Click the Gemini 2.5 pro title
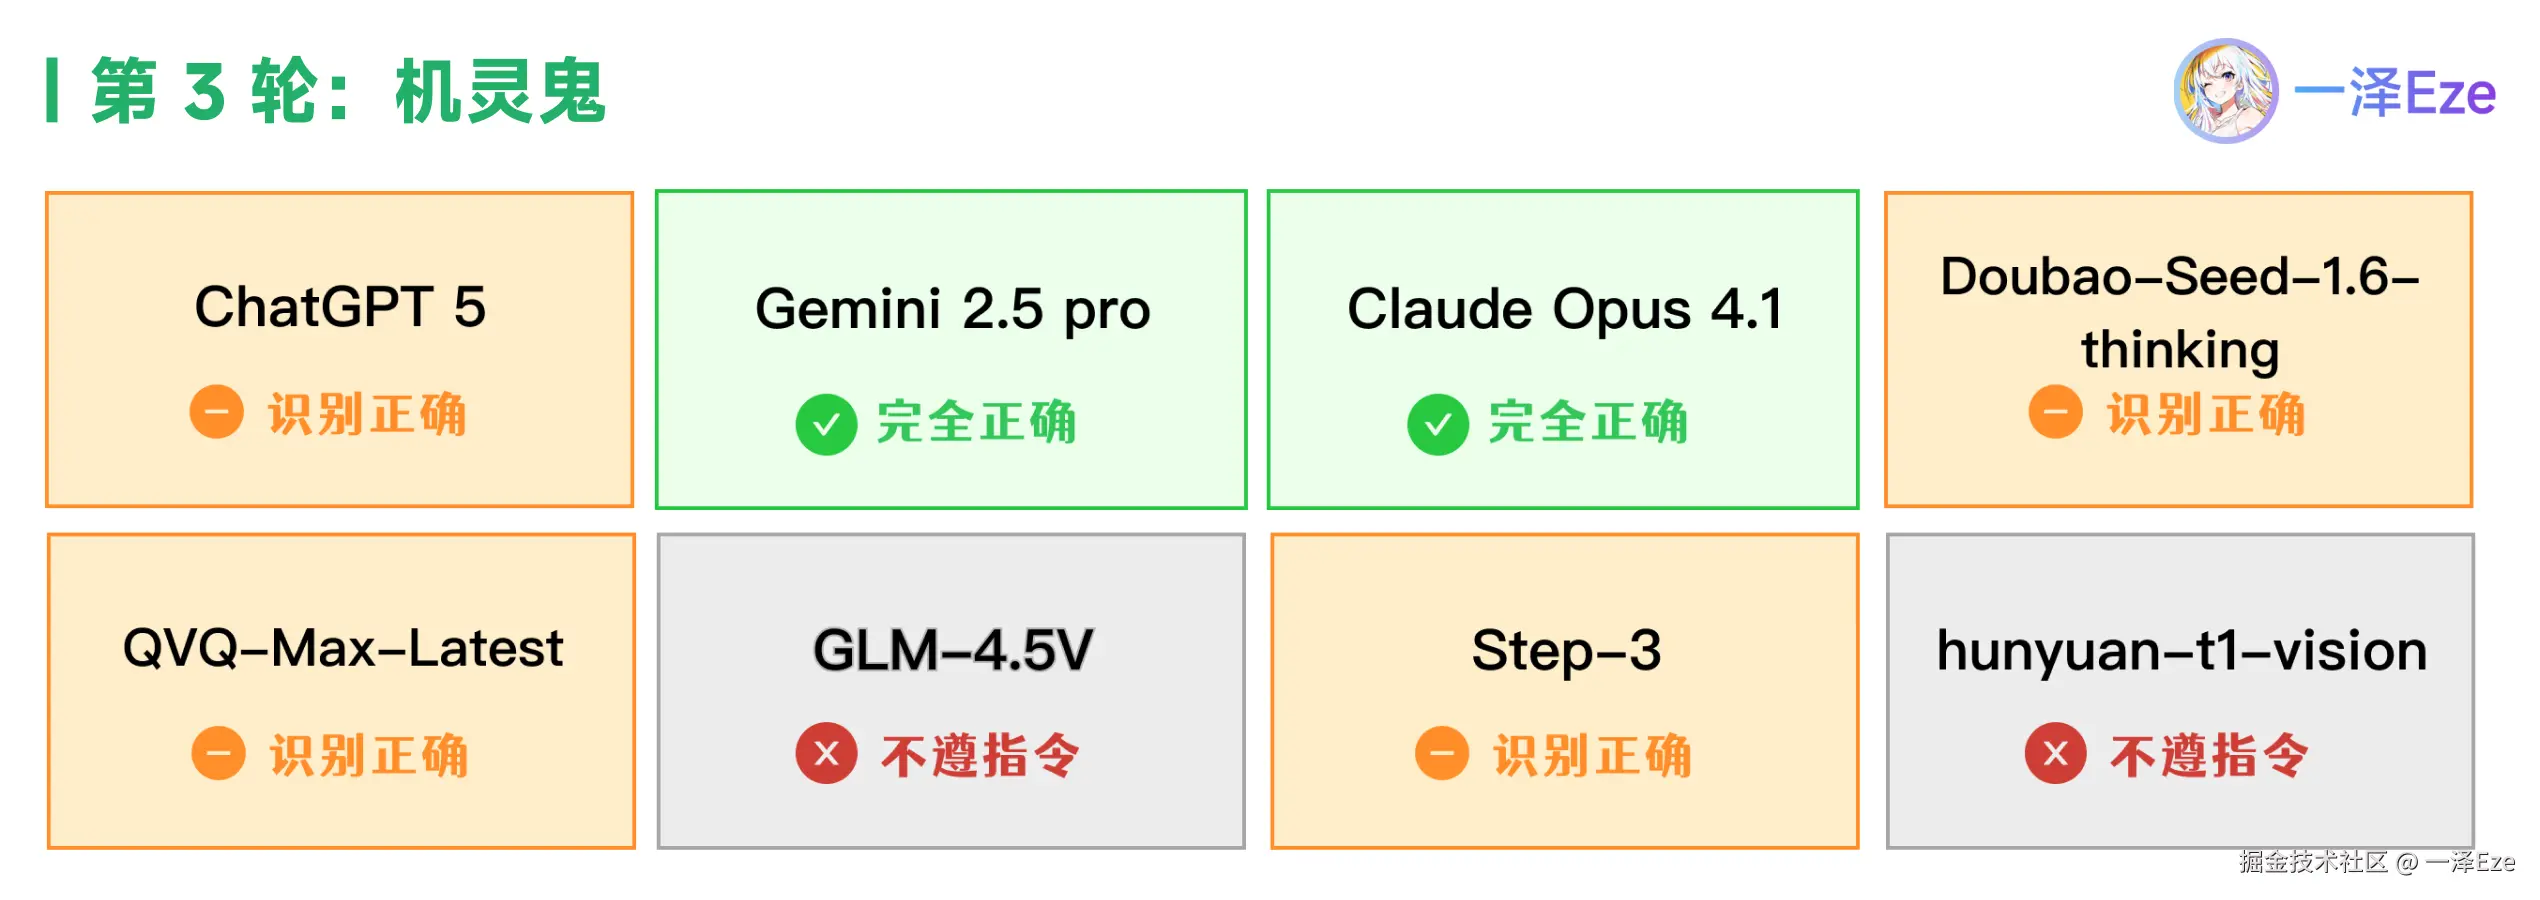This screenshot has width=2540, height=900. pyautogui.click(x=952, y=309)
